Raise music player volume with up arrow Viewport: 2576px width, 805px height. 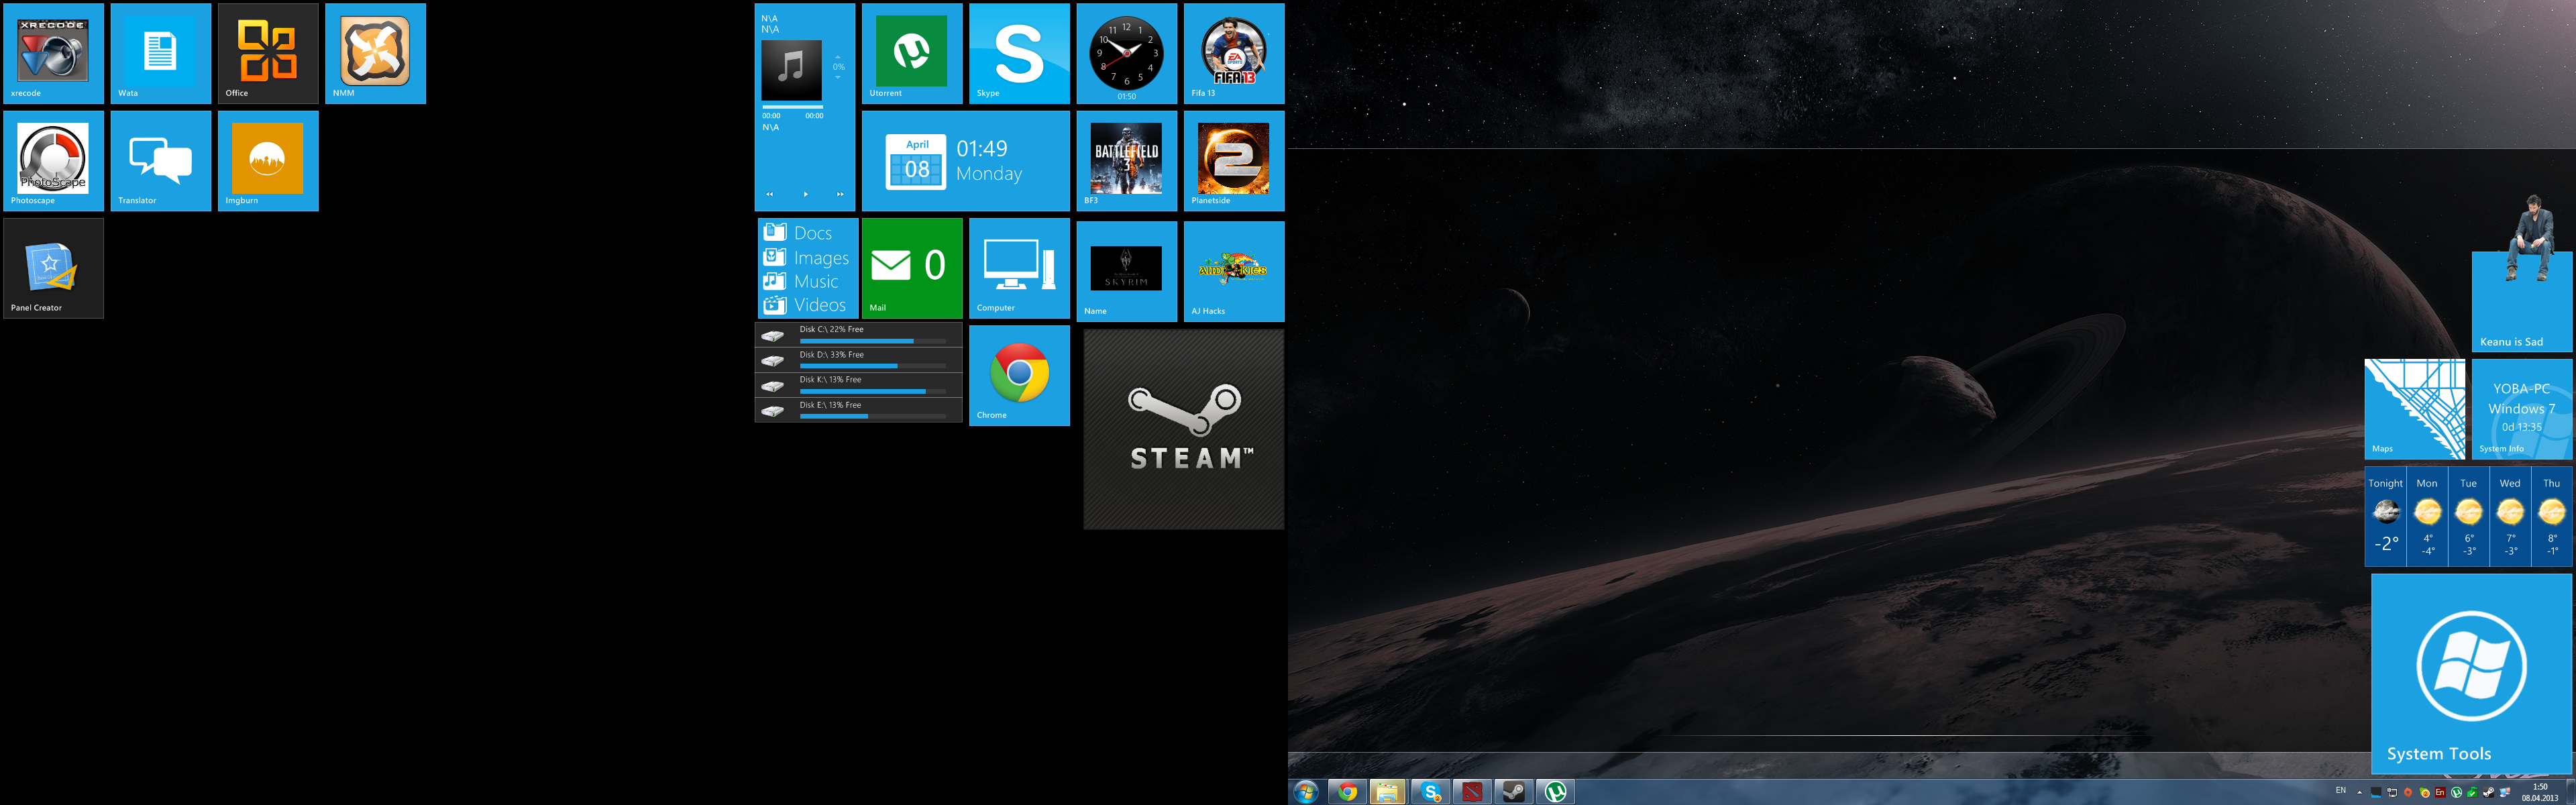[x=838, y=57]
